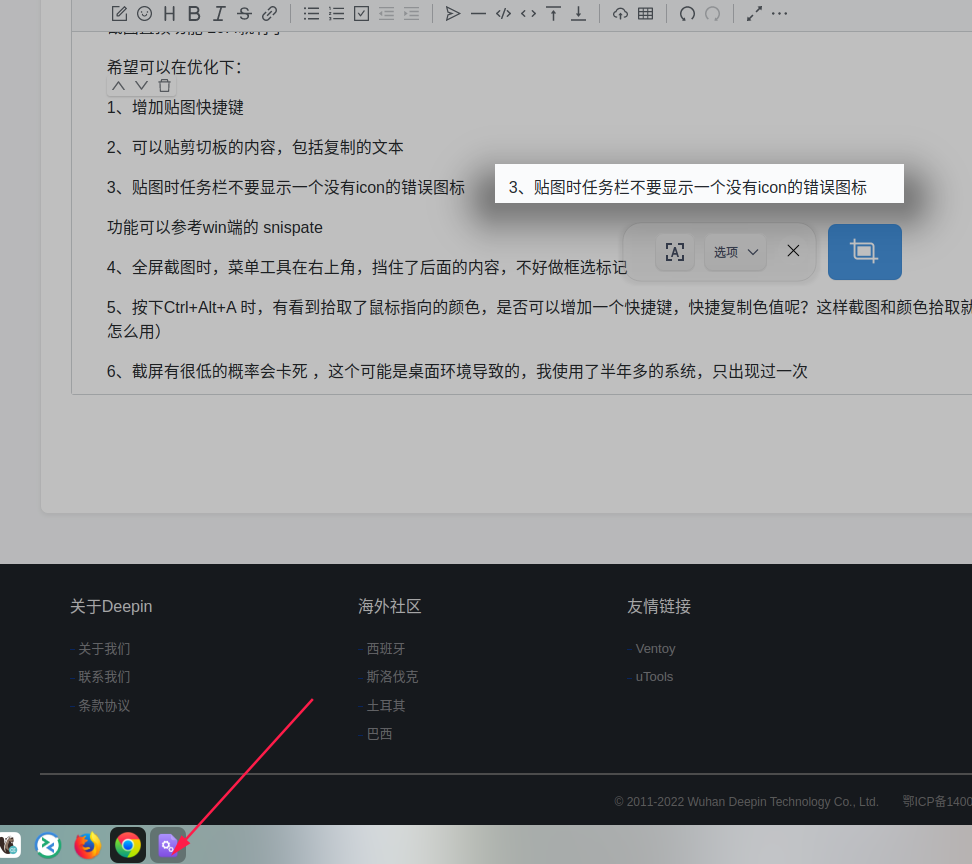Insert a task checklist
This screenshot has height=864, width=972.
pyautogui.click(x=361, y=13)
